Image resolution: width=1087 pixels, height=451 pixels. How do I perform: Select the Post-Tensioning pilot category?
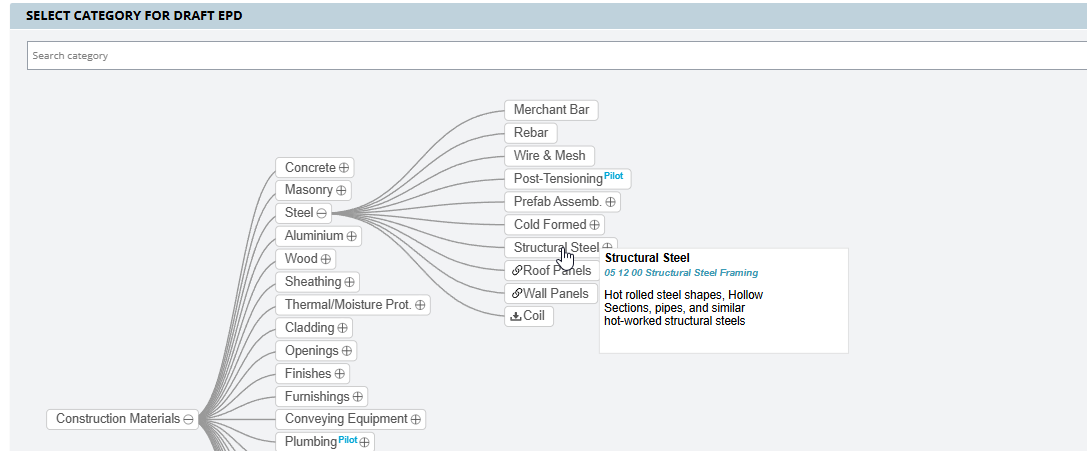click(x=558, y=179)
